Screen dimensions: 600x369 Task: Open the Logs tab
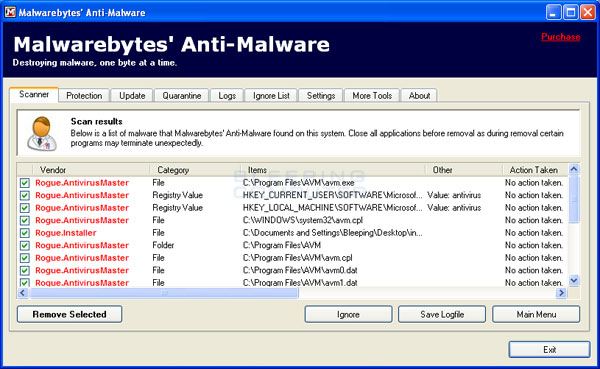(227, 96)
